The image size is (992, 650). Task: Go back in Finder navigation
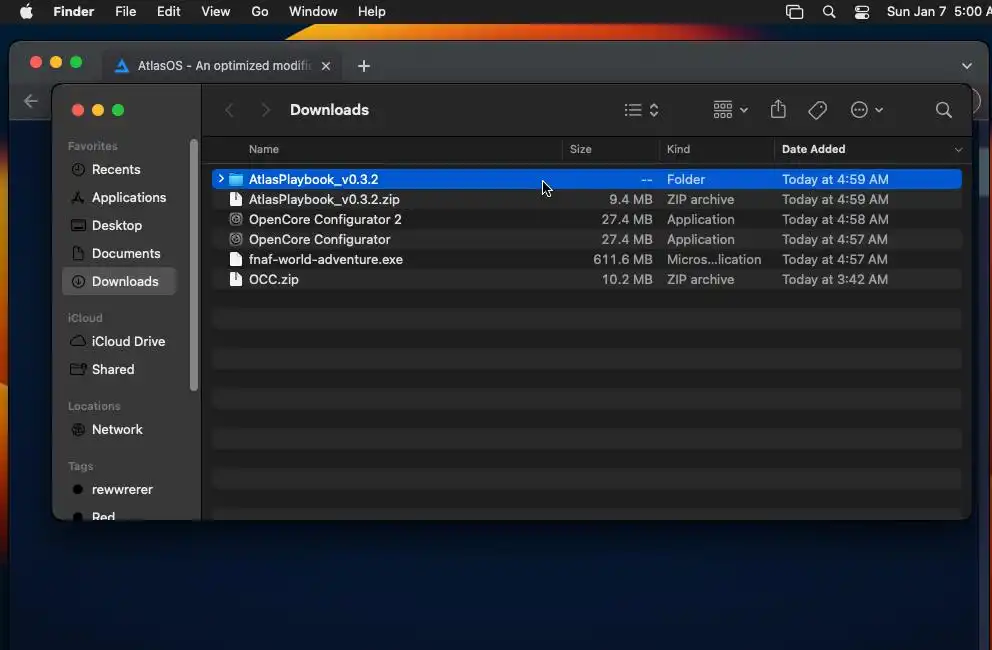[x=230, y=110]
